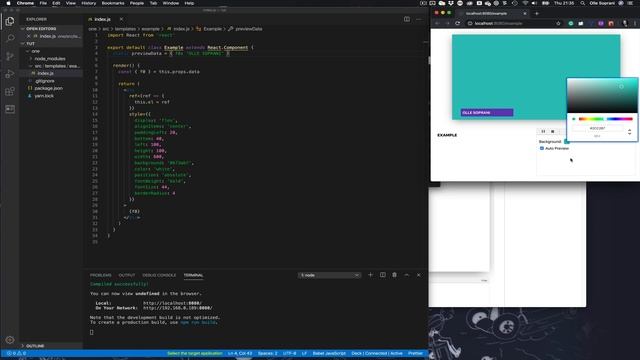Viewport: 640px width, 360px height.
Task: Click the Background color swatch
Action: (567, 142)
